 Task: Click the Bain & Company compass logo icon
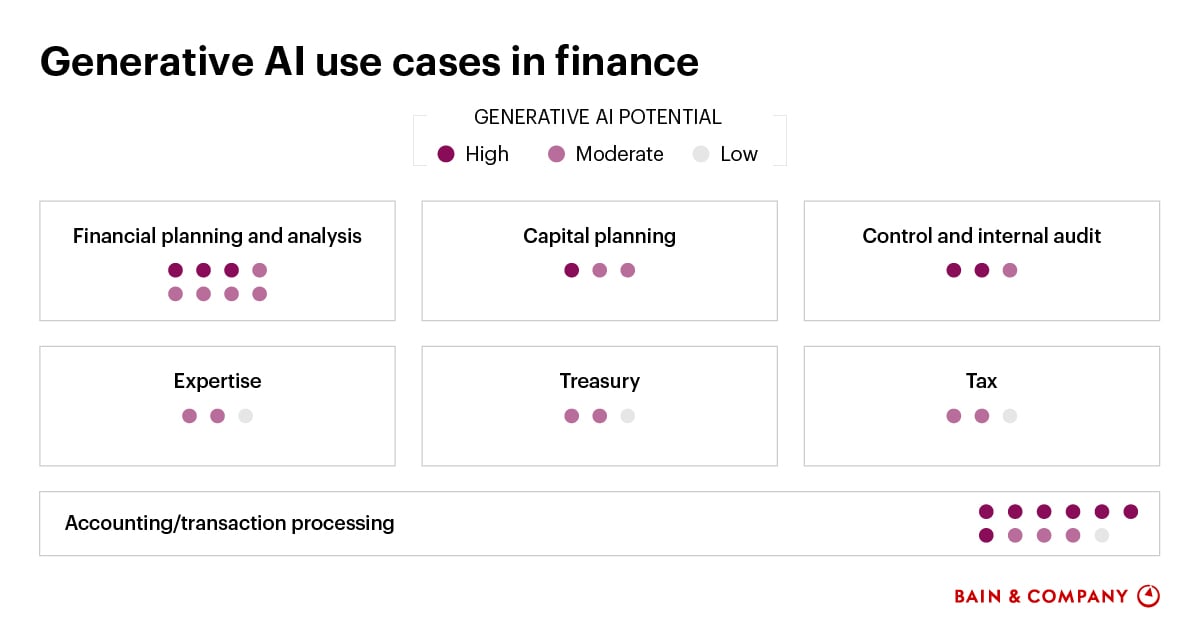pos(1149,595)
